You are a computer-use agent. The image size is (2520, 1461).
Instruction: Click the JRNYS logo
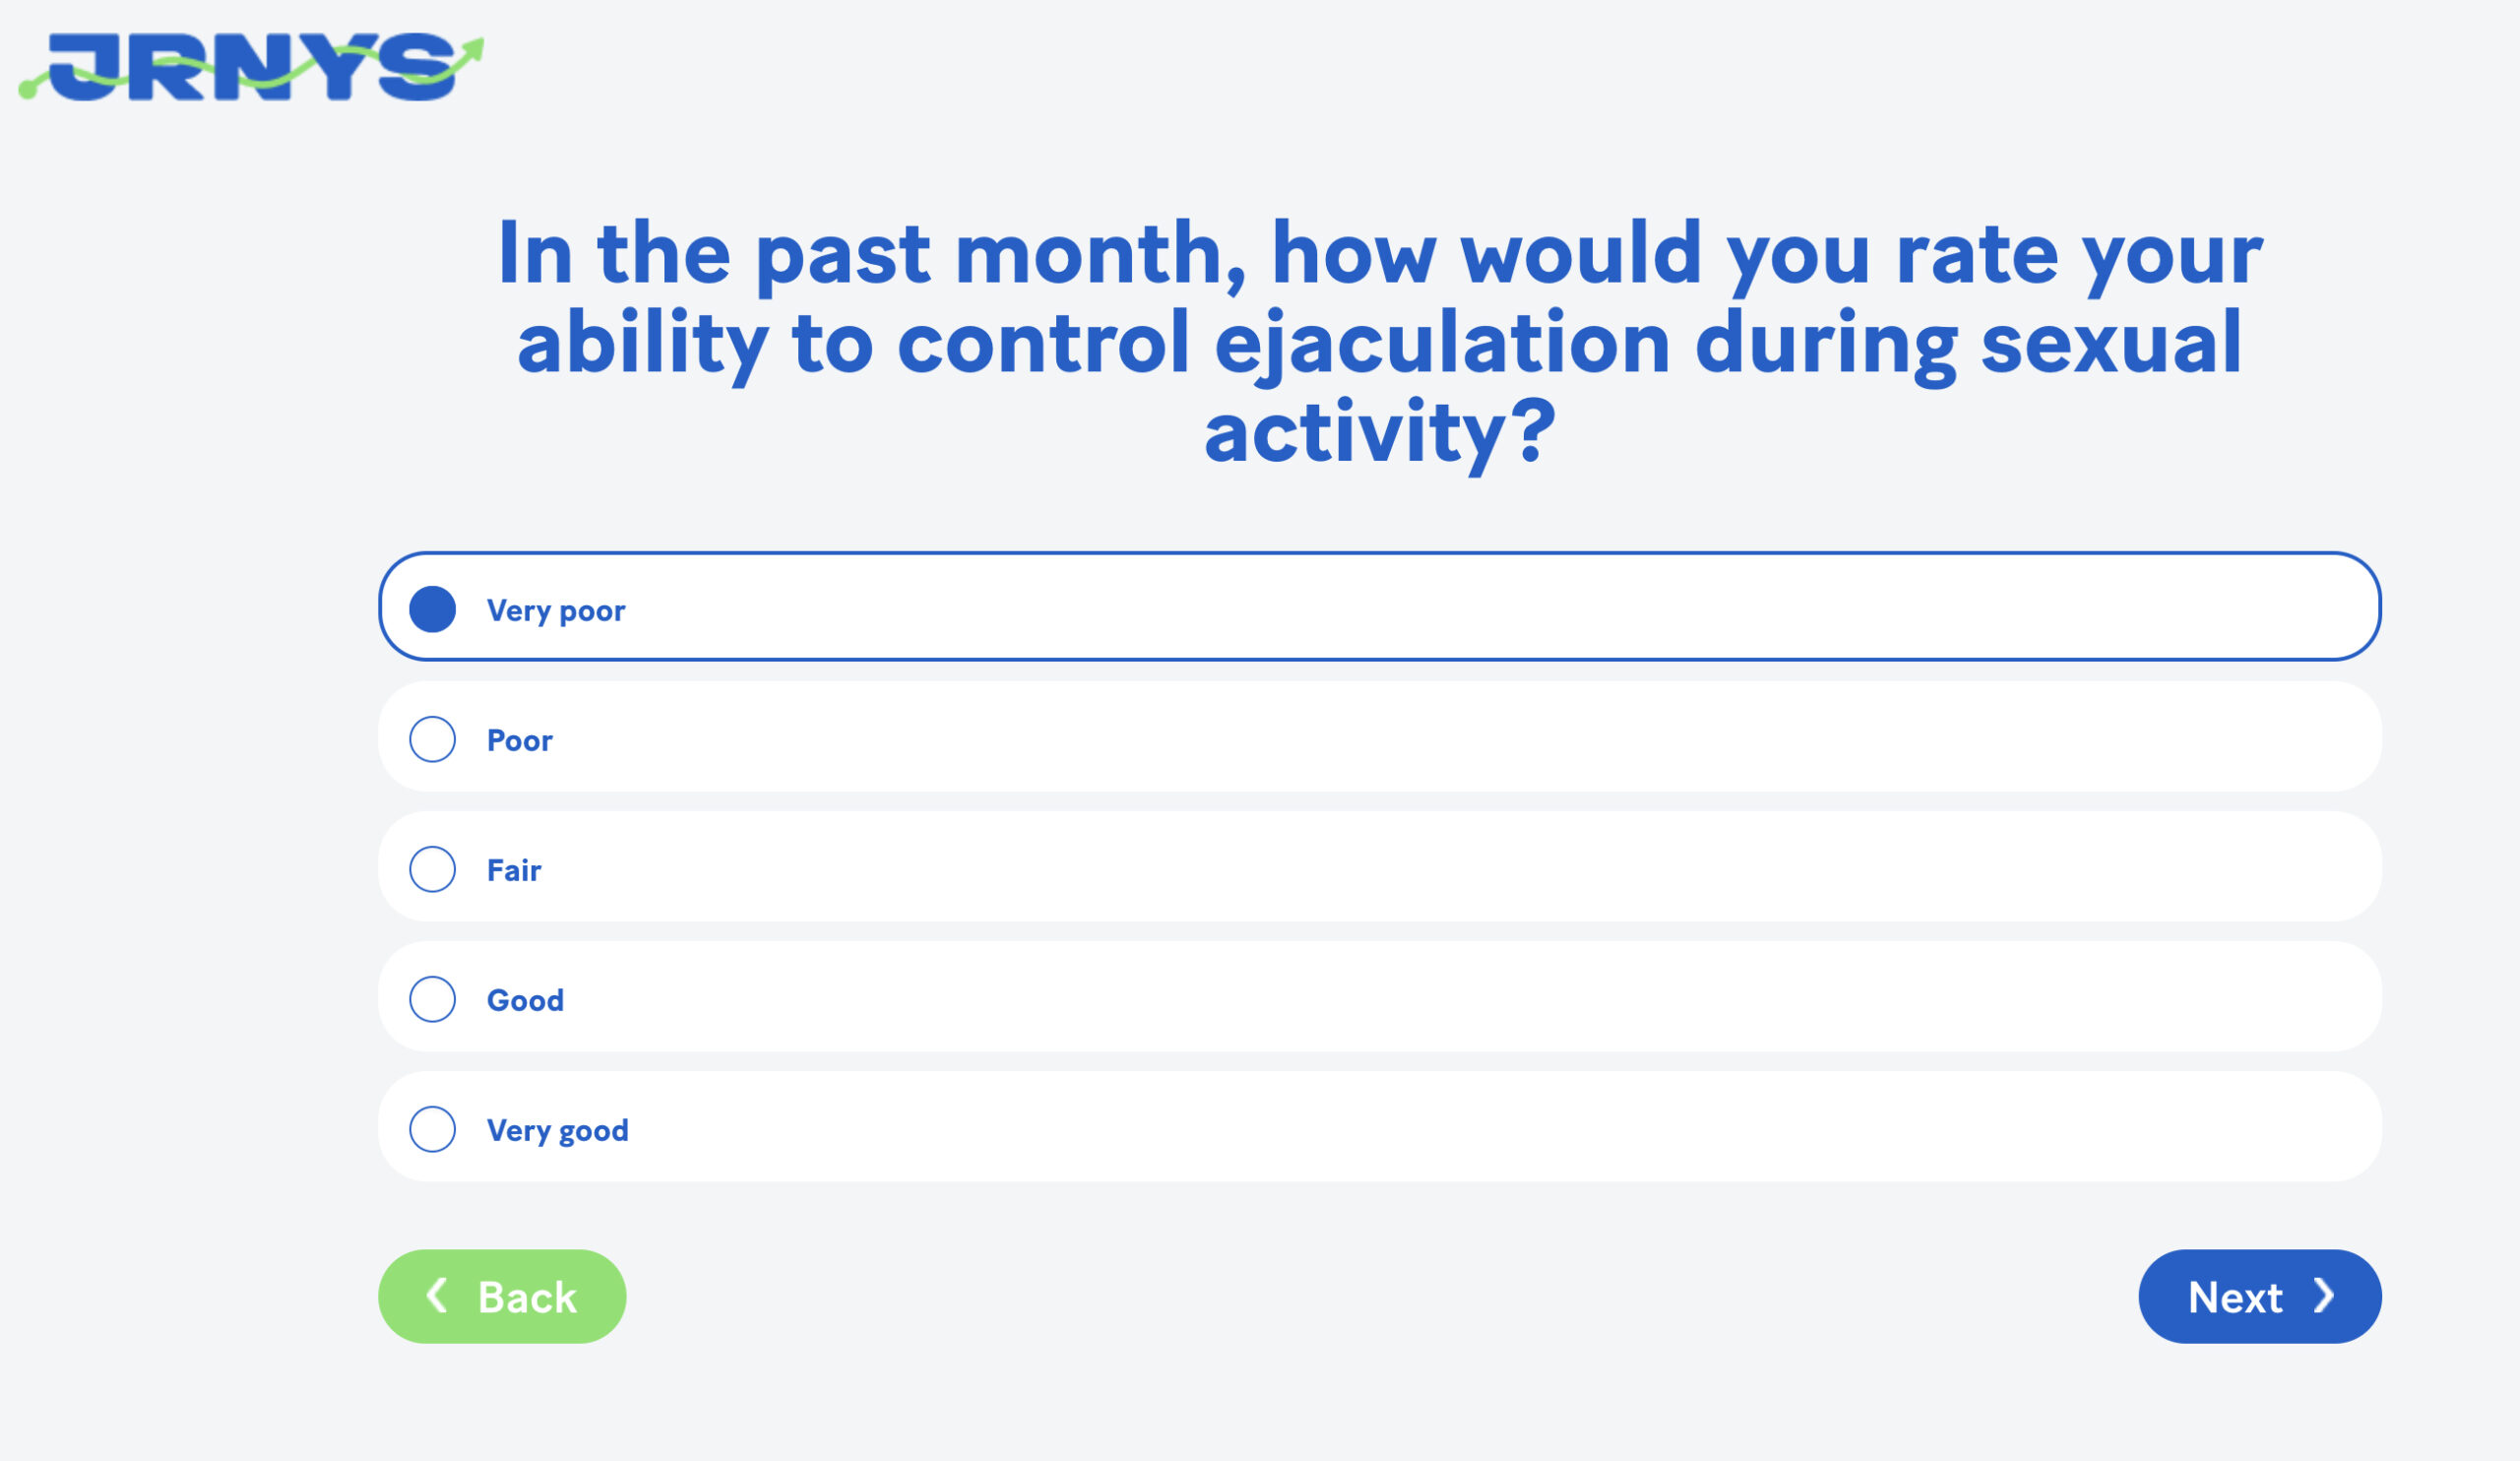coord(251,66)
